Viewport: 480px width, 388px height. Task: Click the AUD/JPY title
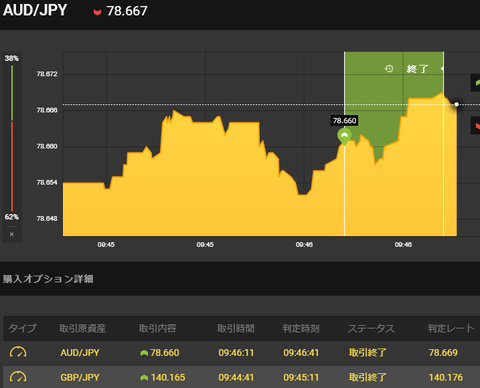tap(35, 10)
